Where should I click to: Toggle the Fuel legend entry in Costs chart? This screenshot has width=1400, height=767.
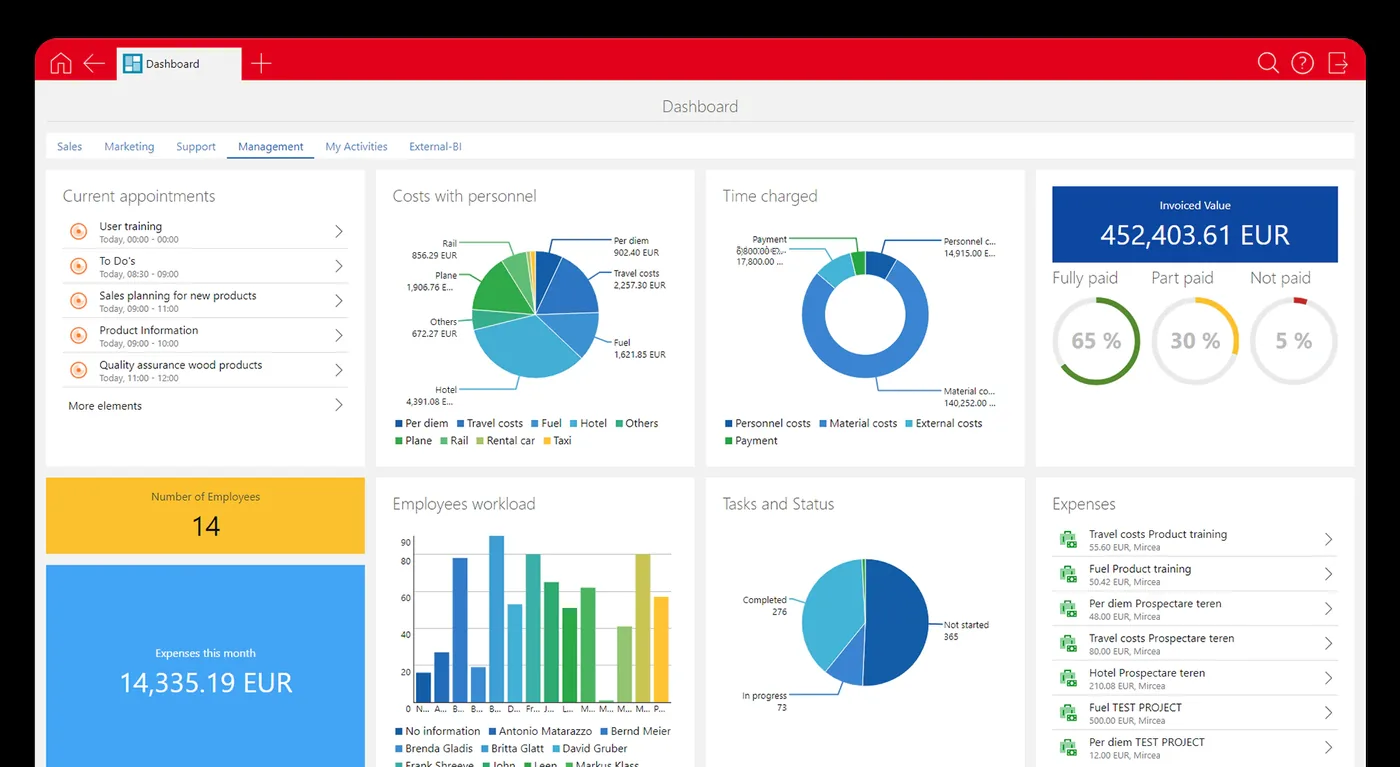point(546,423)
